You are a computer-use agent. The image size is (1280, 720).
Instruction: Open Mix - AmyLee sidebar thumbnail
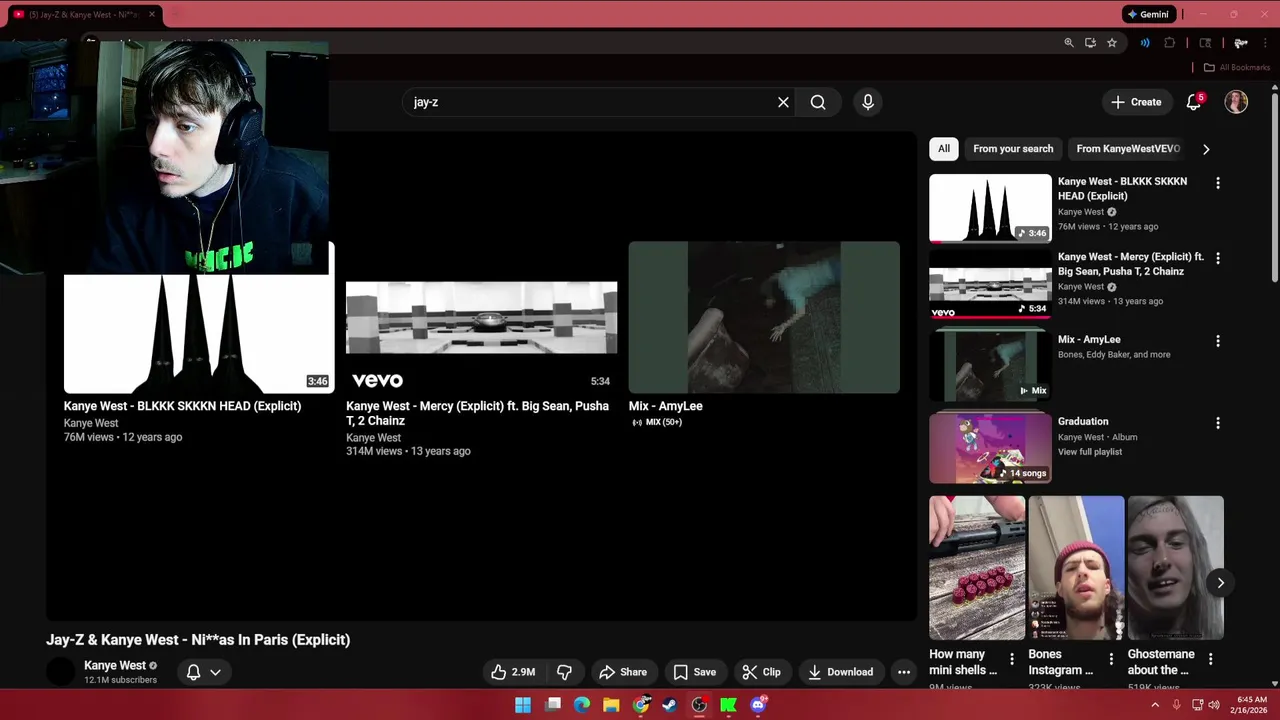click(990, 365)
